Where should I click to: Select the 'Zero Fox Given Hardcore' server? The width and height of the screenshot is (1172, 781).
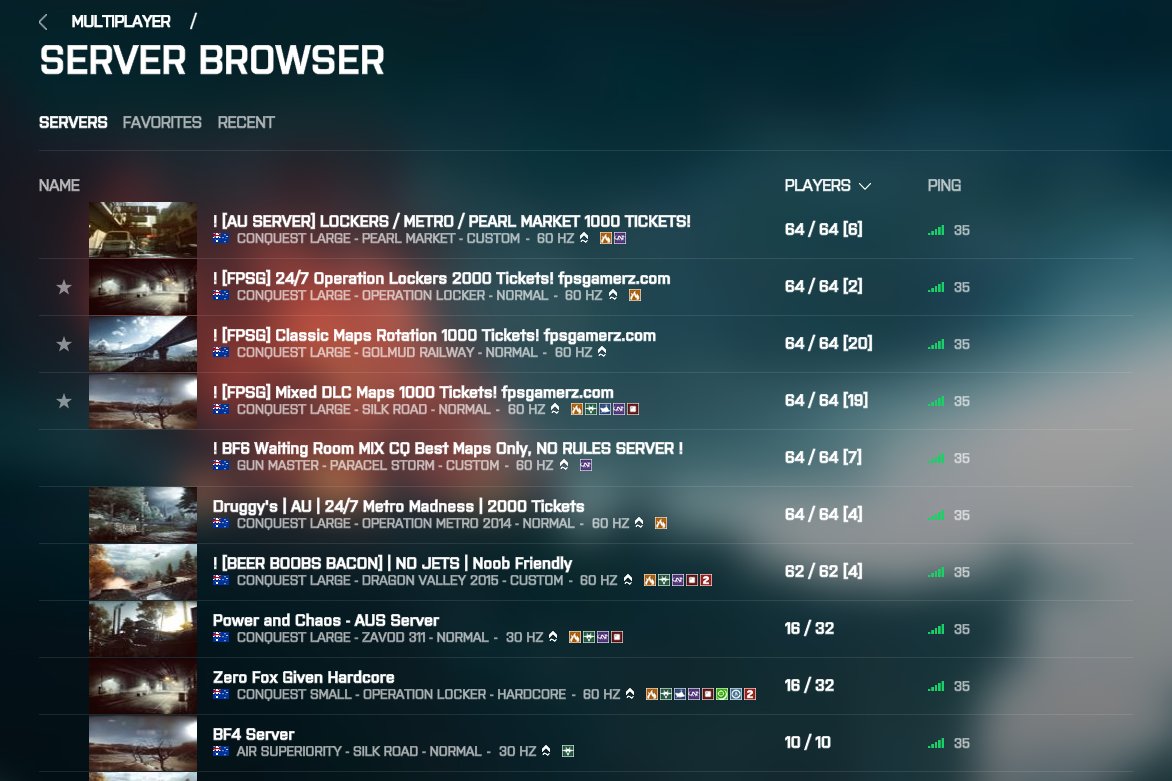click(x=586, y=686)
